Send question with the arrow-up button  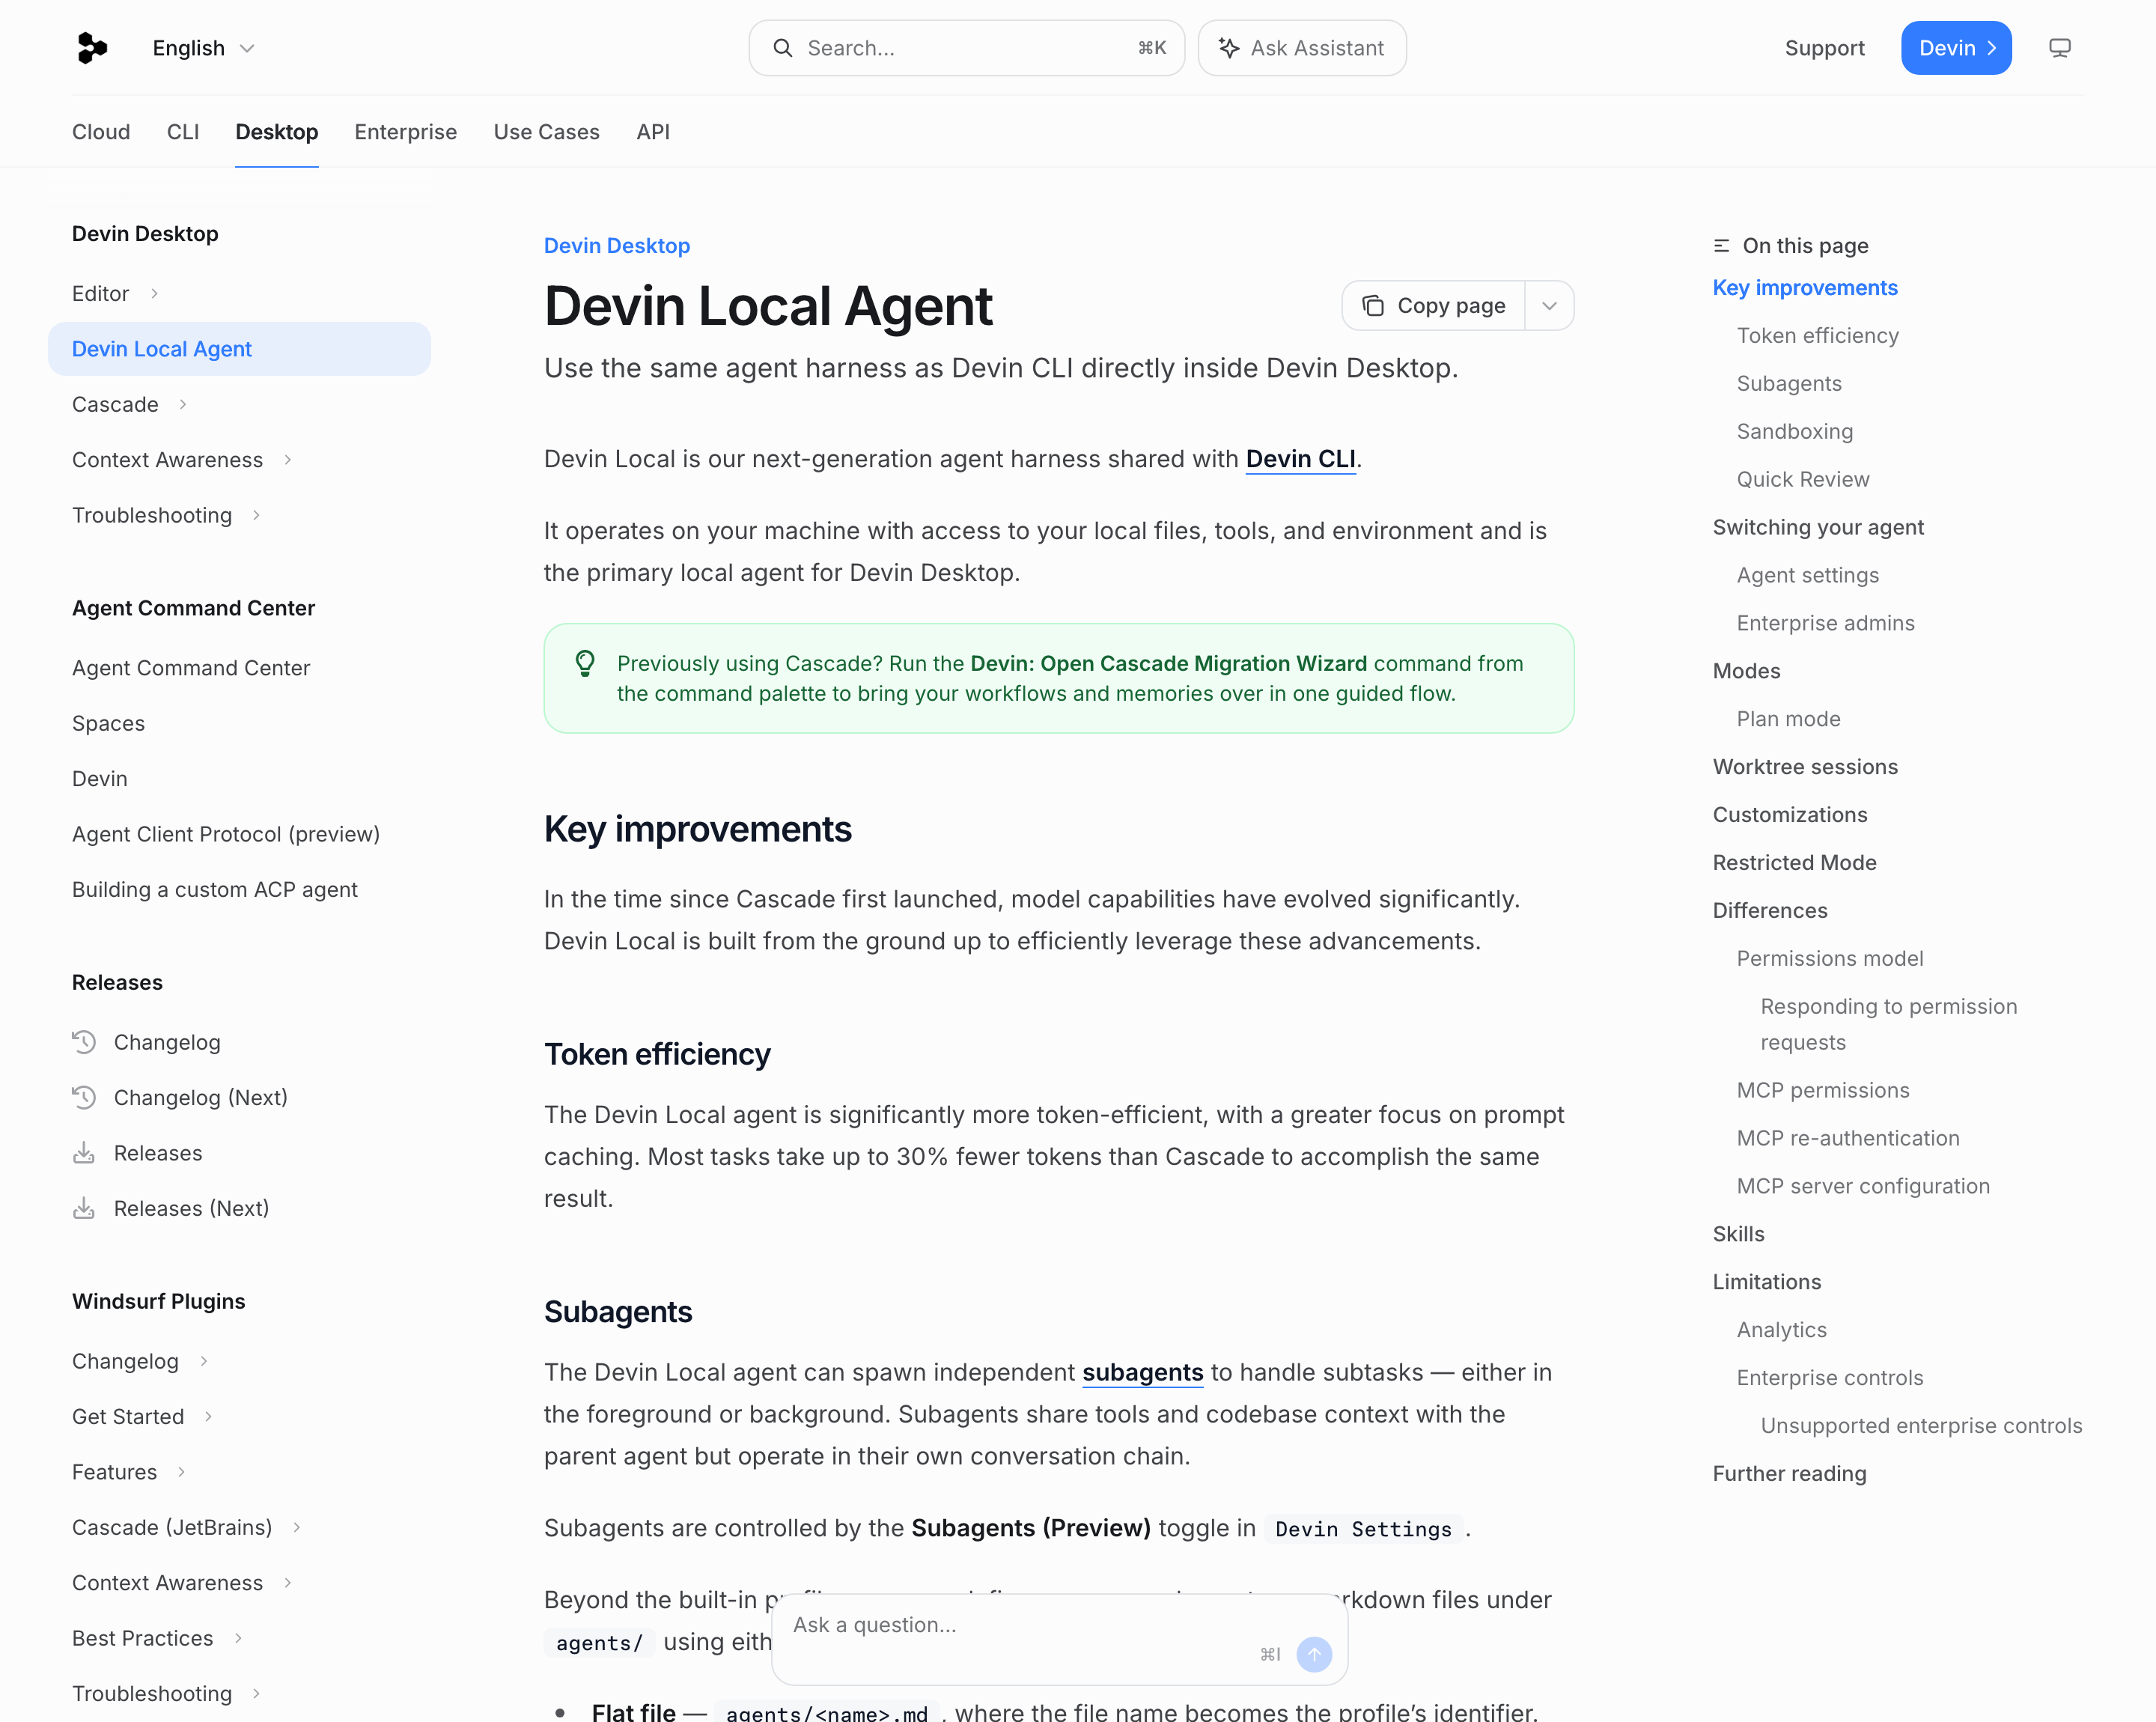point(1314,1654)
